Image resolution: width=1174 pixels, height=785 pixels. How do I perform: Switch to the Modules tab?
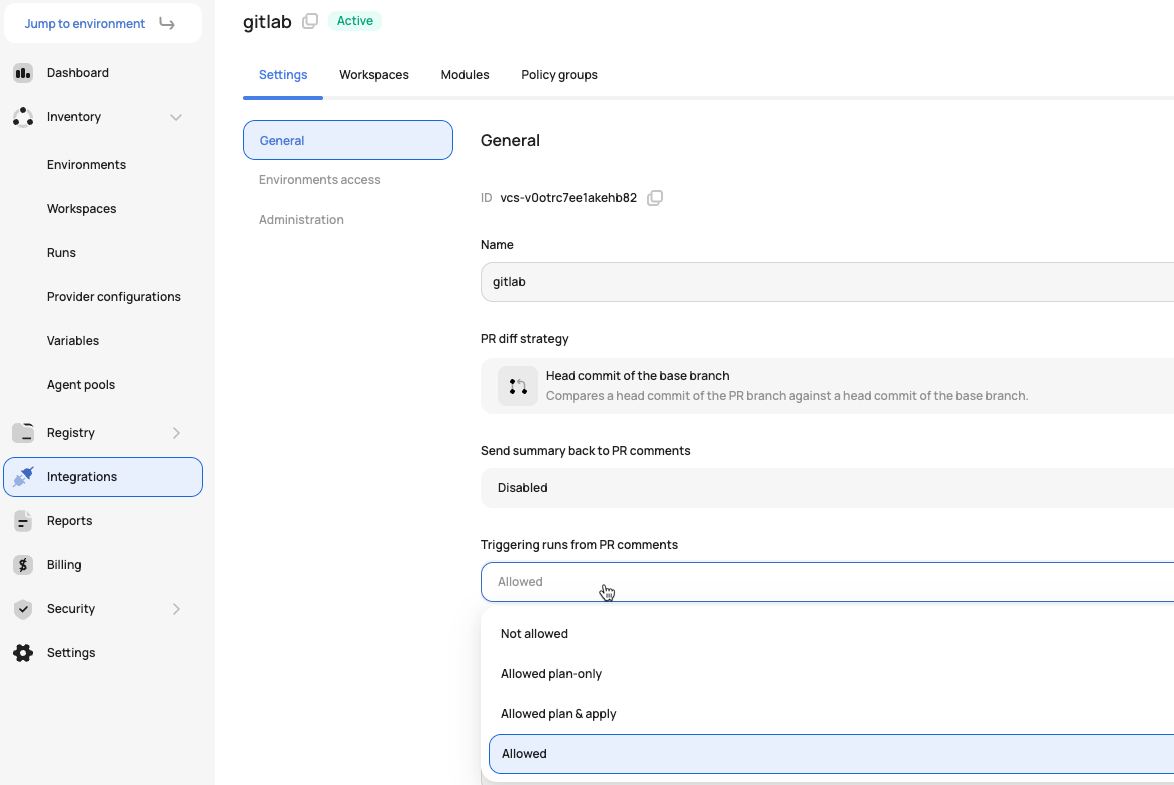(465, 75)
